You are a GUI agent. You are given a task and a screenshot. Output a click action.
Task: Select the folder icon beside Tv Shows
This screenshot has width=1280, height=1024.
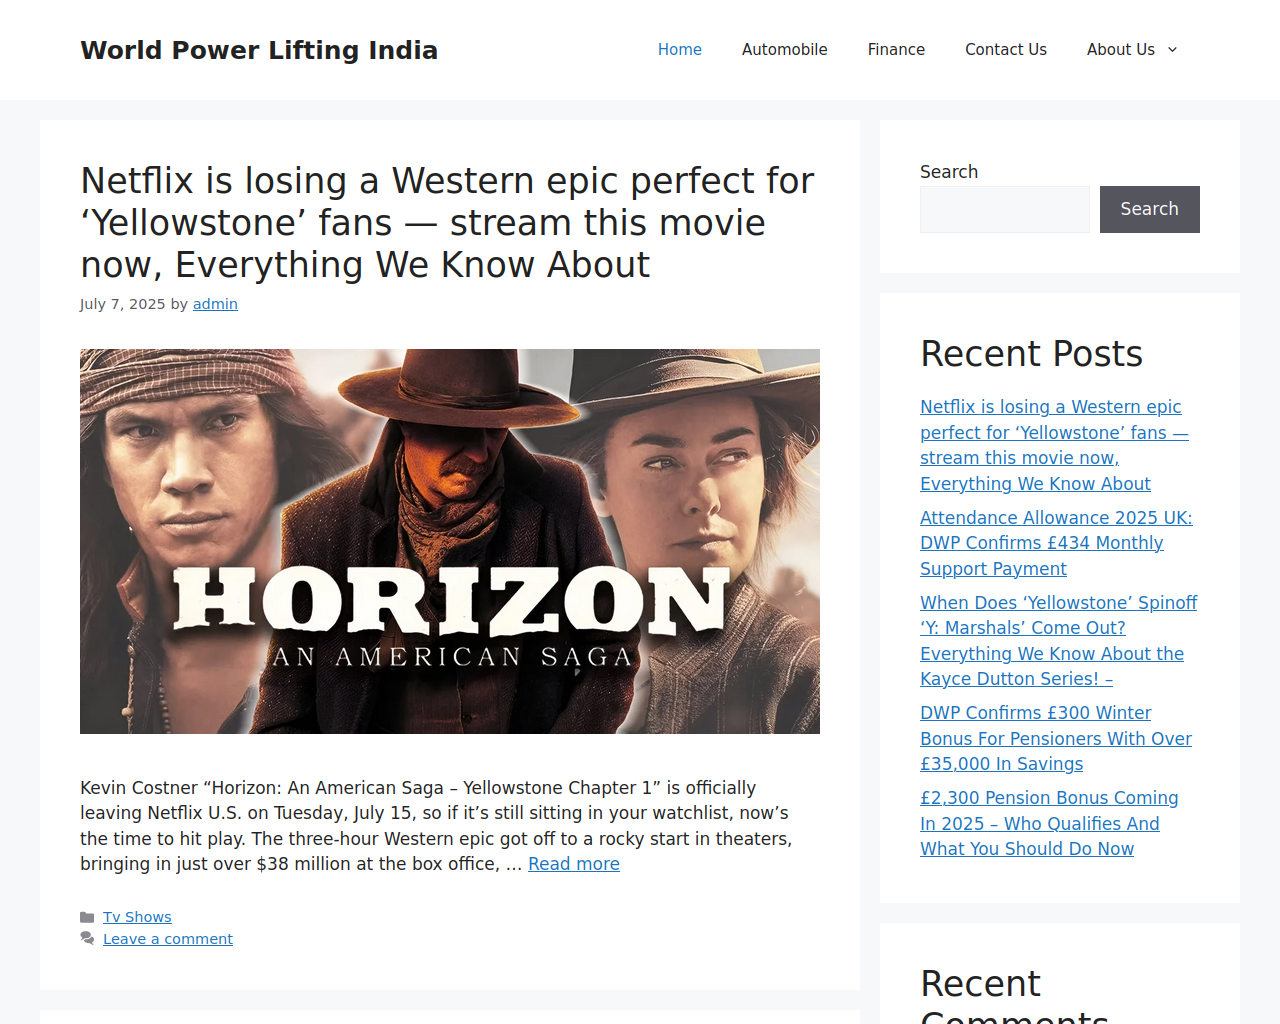click(87, 917)
